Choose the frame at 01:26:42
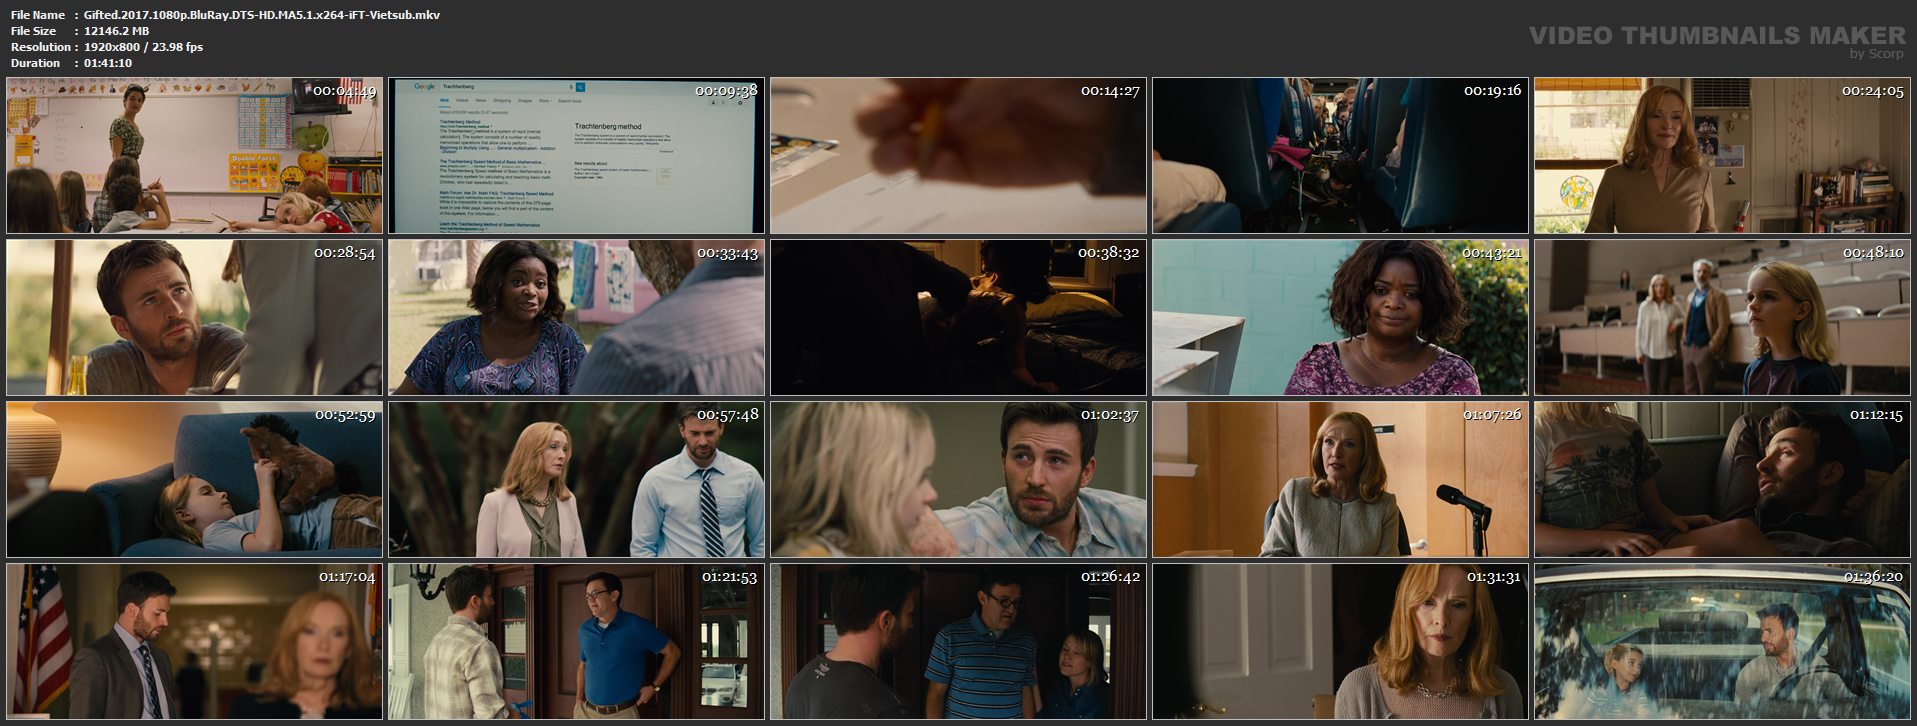The height and width of the screenshot is (726, 1917). pyautogui.click(x=958, y=641)
